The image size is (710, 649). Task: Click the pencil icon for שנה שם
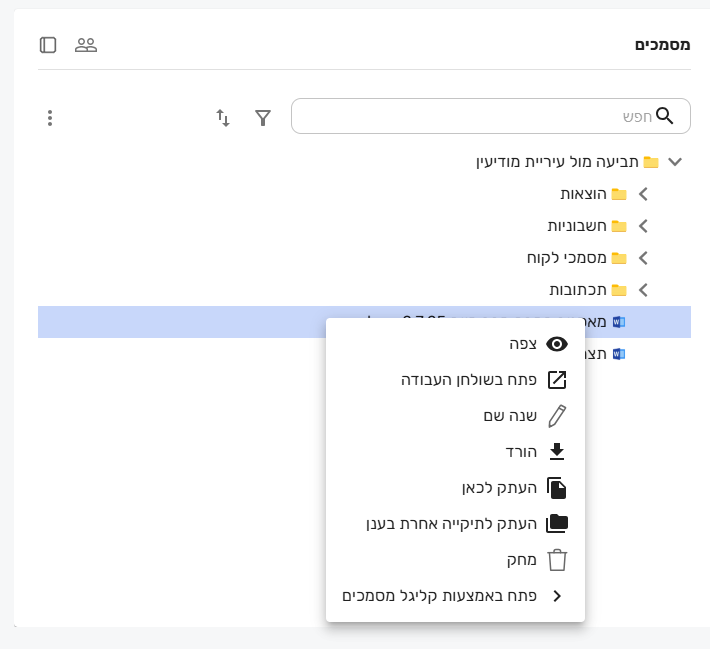click(x=557, y=416)
